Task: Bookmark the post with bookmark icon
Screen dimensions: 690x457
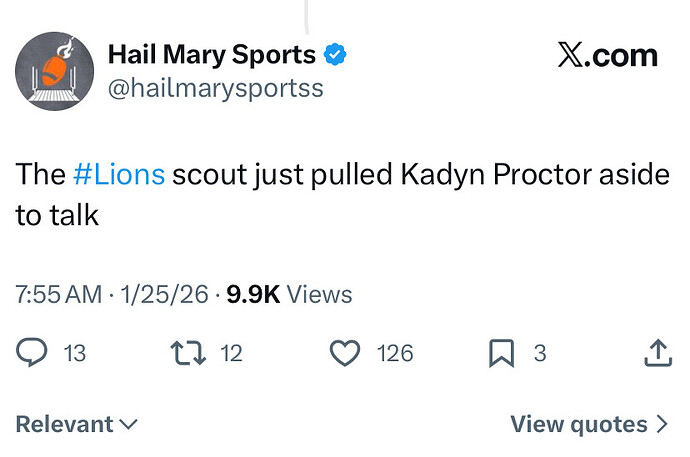Action: 501,353
